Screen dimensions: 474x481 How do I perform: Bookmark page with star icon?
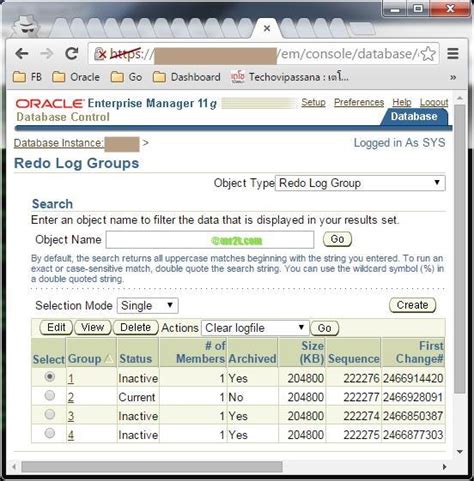(x=428, y=54)
